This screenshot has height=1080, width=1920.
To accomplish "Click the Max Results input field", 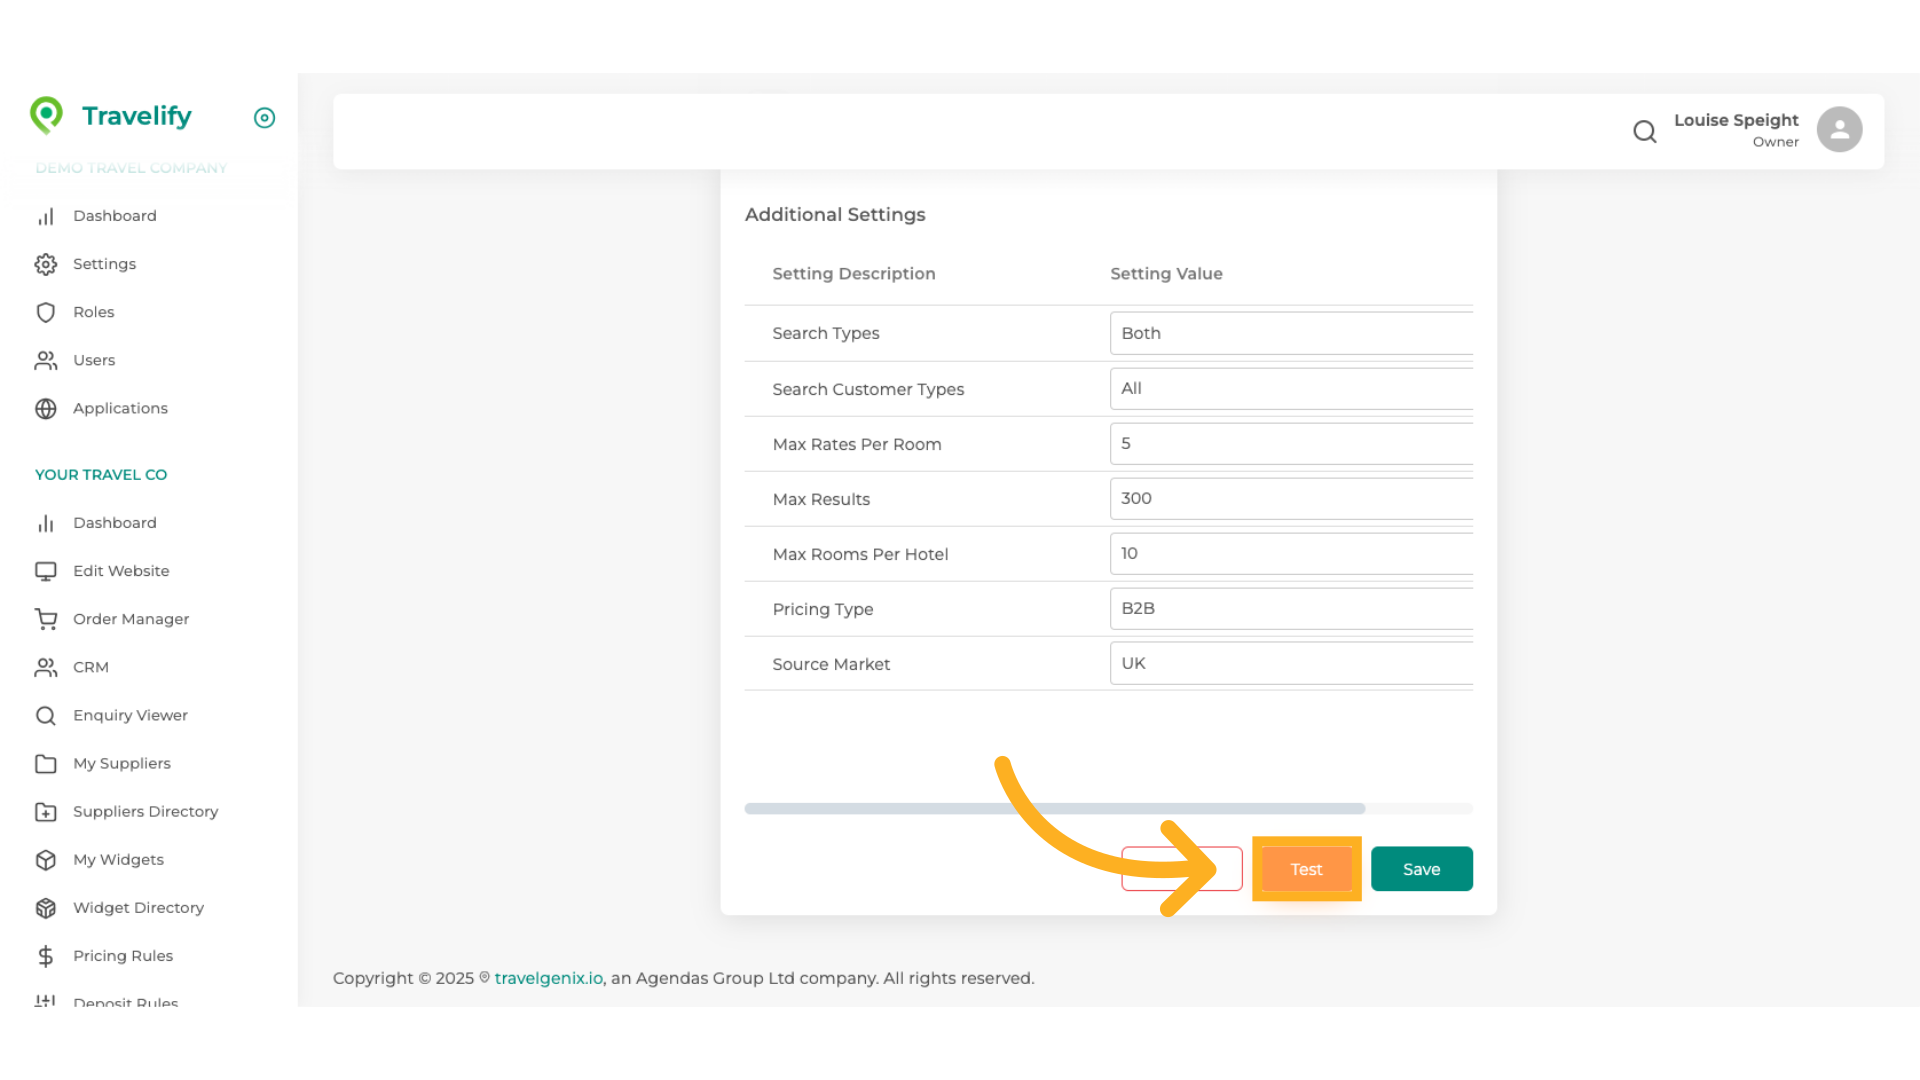I will click(1290, 498).
